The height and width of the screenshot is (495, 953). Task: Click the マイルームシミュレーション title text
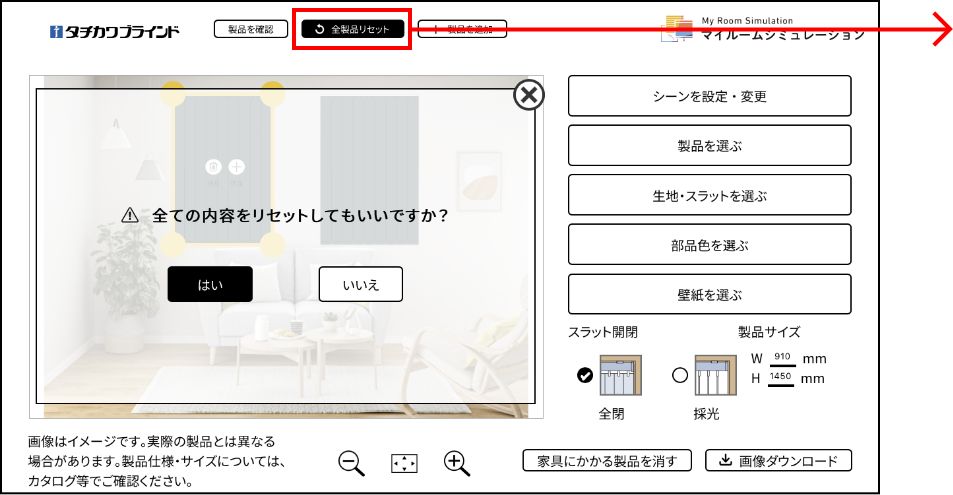[x=782, y=35]
